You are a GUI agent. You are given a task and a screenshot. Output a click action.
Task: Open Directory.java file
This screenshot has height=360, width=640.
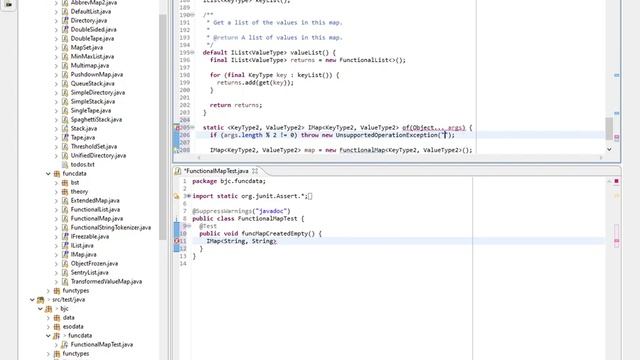point(89,20)
